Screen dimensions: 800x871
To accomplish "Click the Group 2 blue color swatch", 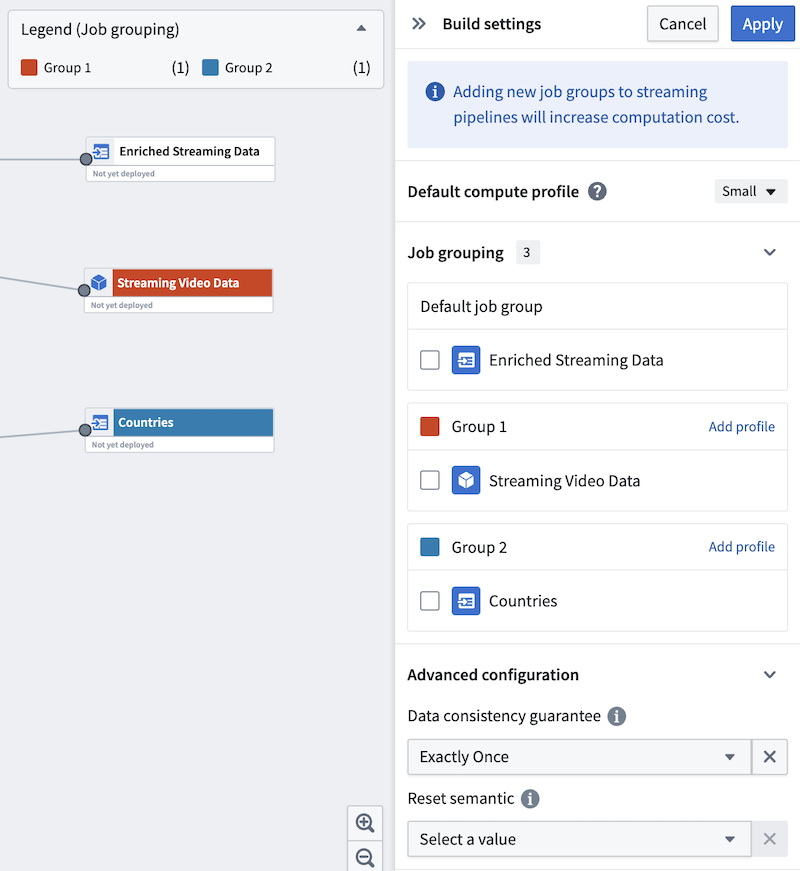I will (x=430, y=547).
